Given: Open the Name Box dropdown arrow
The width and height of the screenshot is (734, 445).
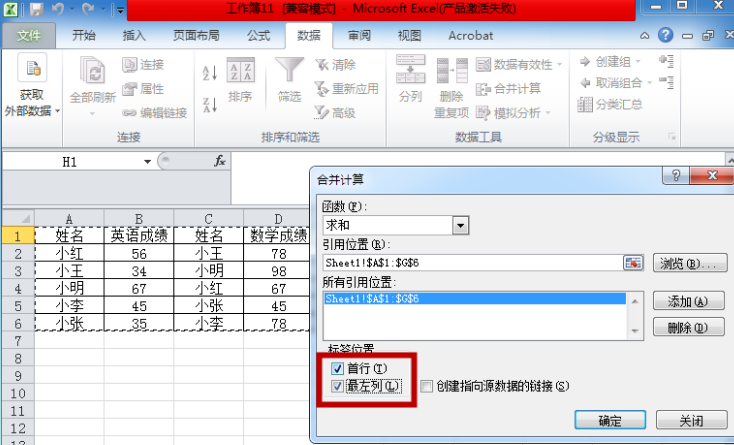Looking at the screenshot, I should (x=147, y=162).
